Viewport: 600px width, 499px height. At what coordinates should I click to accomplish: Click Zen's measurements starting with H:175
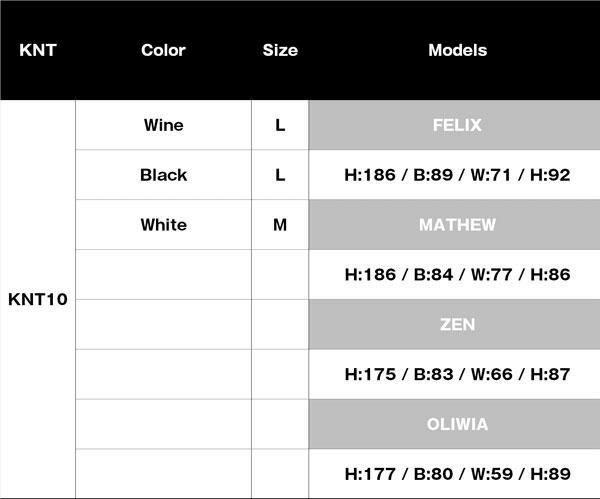click(x=457, y=374)
